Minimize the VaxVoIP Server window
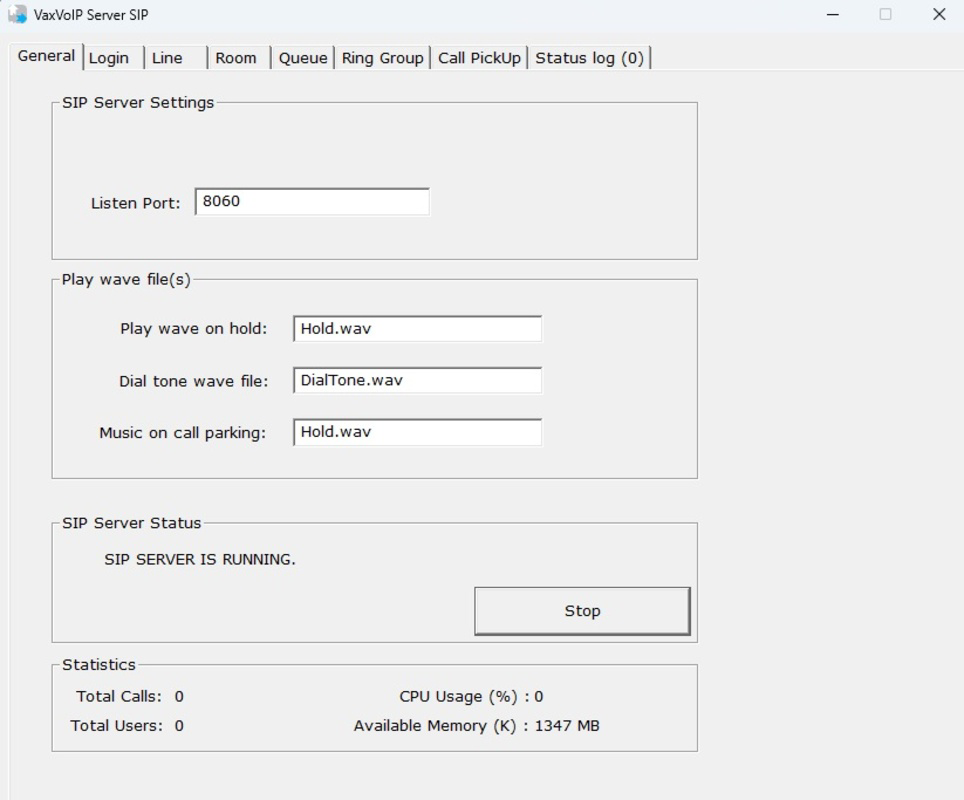The image size is (964, 800). pos(831,15)
